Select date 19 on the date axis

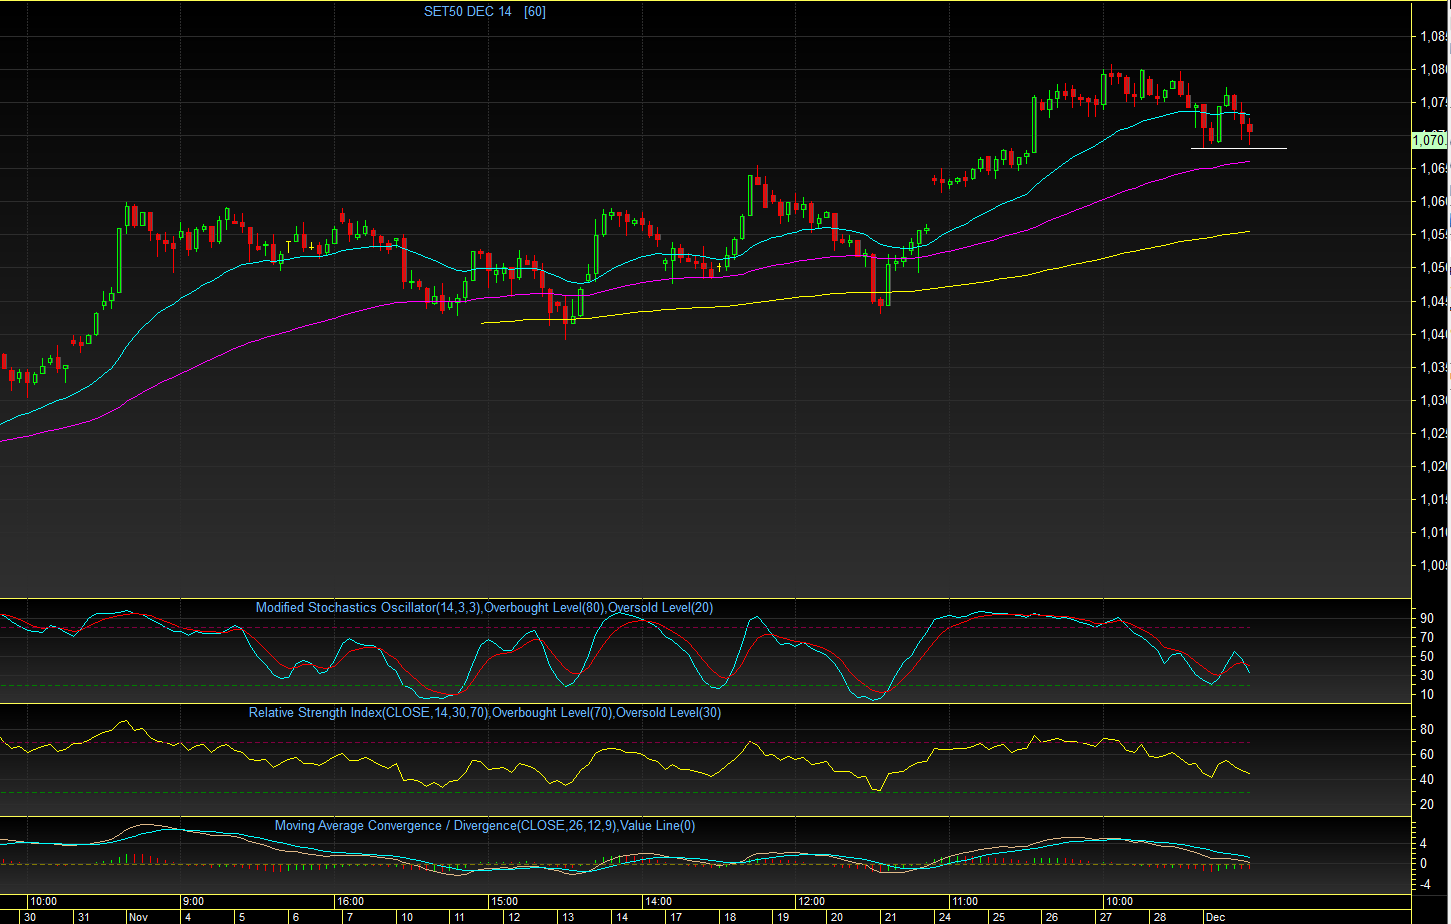[x=783, y=917]
